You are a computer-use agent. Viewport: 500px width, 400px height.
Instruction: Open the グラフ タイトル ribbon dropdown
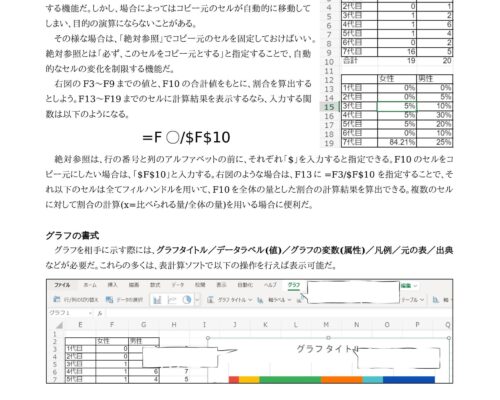[x=229, y=300]
